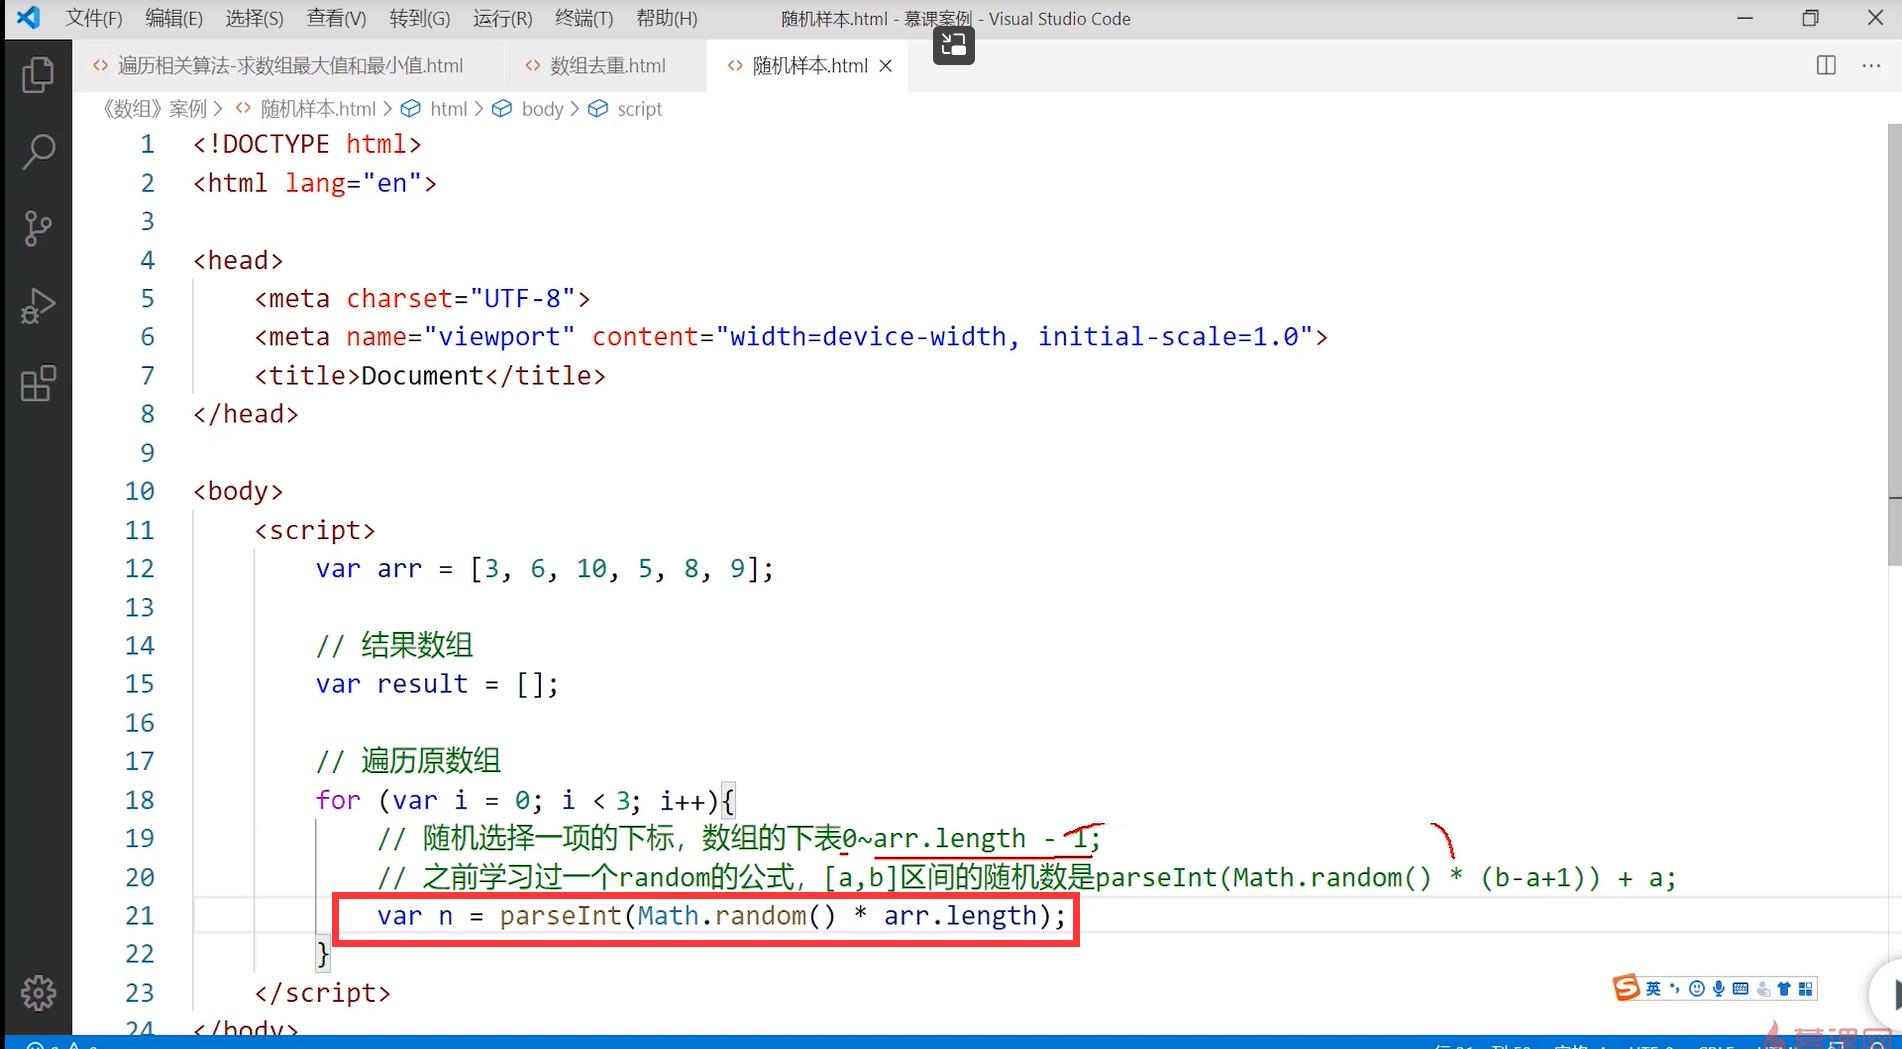Image resolution: width=1902 pixels, height=1049 pixels.
Task: Click the html file icon on 数组去重.html tab
Action: pyautogui.click(x=533, y=66)
